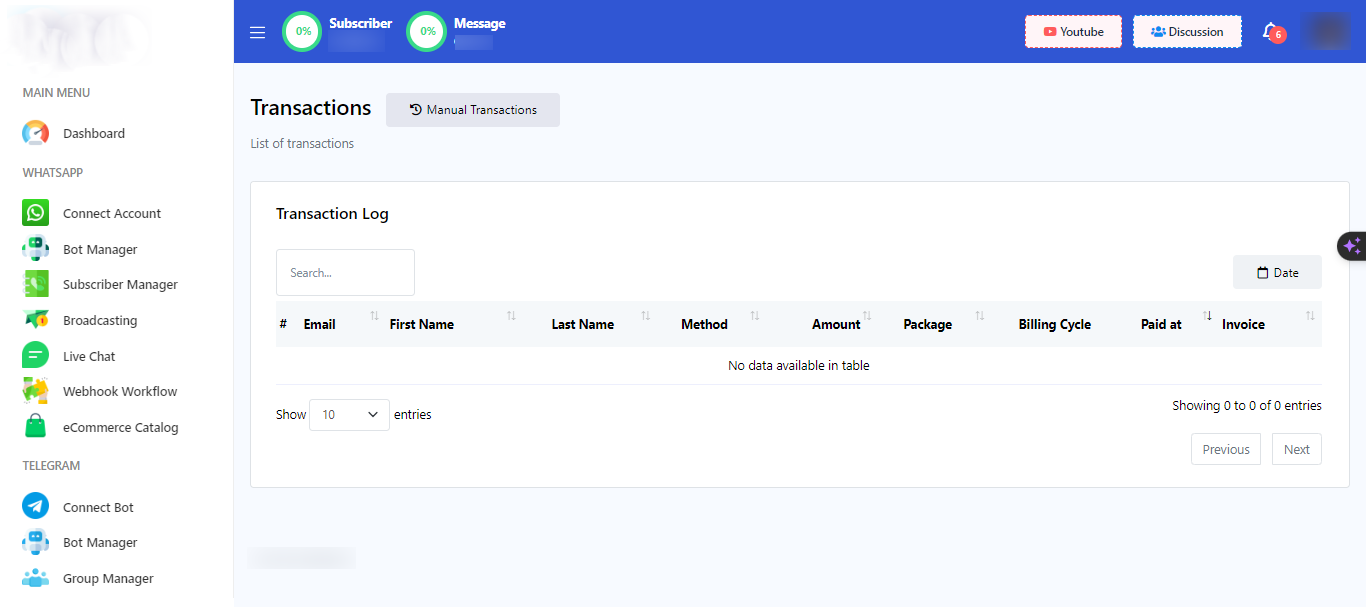Click the transaction Search input field
Viewport: 1366px width, 607px height.
pyautogui.click(x=345, y=272)
